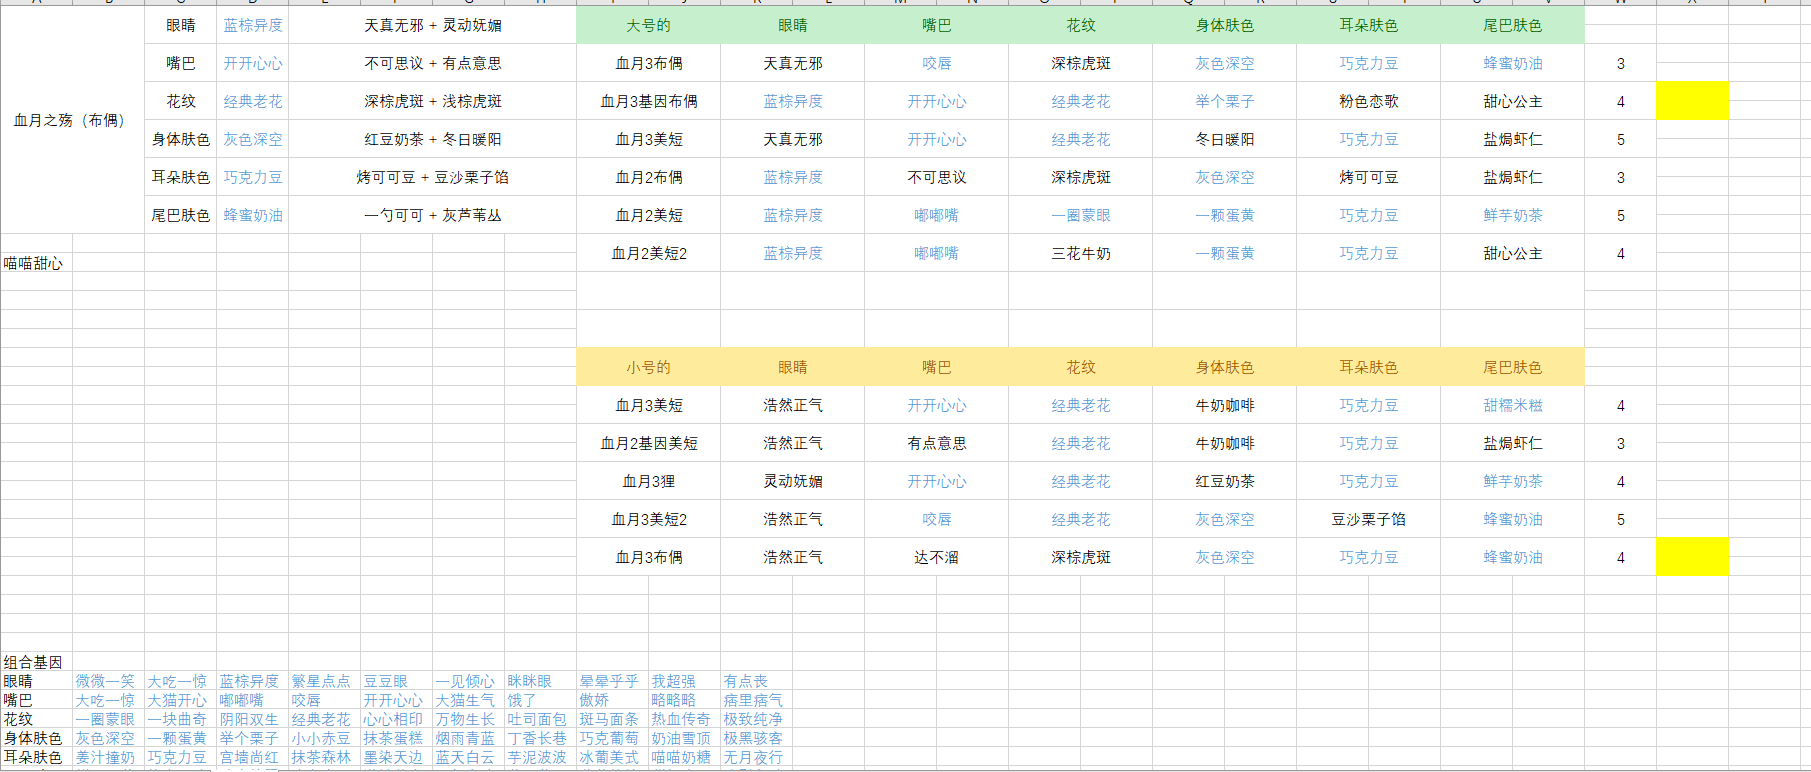Screen dimensions: 1811x772
Task: Click the 微微一笑 gene cell
Action: pos(108,681)
